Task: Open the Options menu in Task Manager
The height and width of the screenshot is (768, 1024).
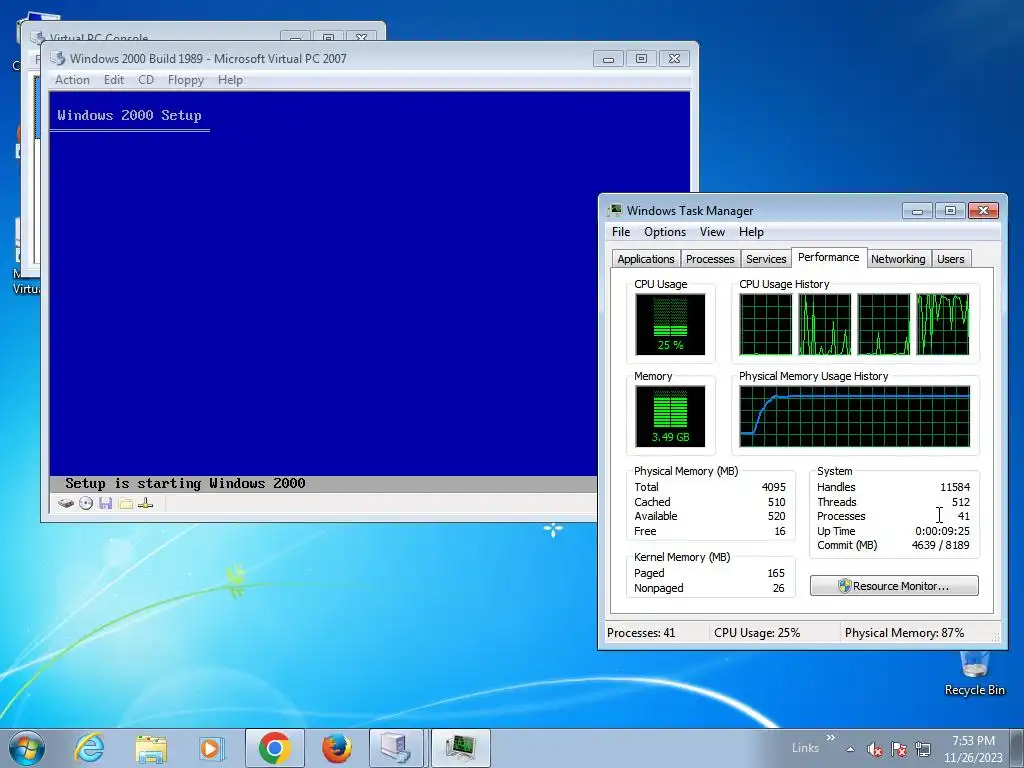Action: coord(665,232)
